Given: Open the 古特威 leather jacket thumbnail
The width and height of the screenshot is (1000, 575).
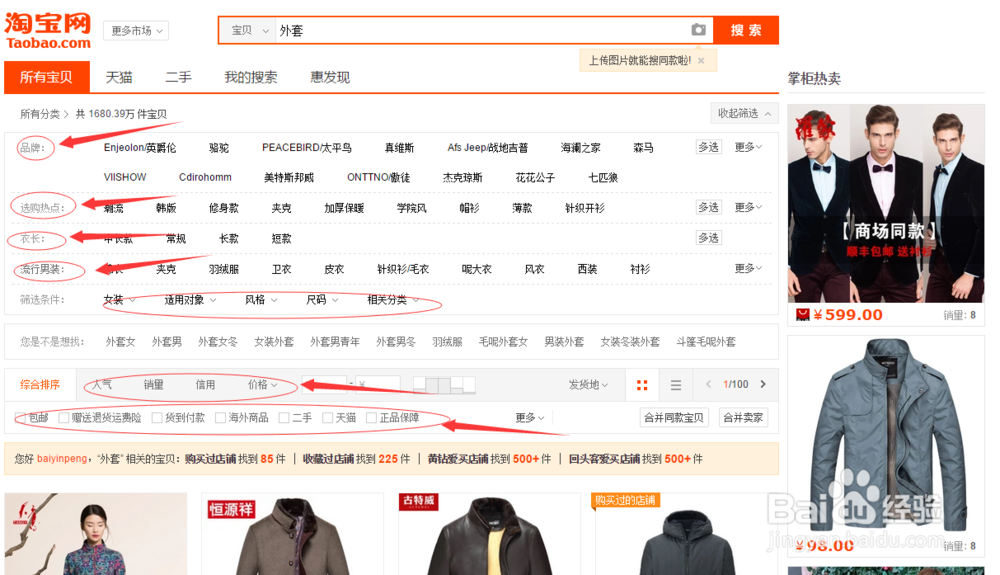Looking at the screenshot, I should 489,534.
